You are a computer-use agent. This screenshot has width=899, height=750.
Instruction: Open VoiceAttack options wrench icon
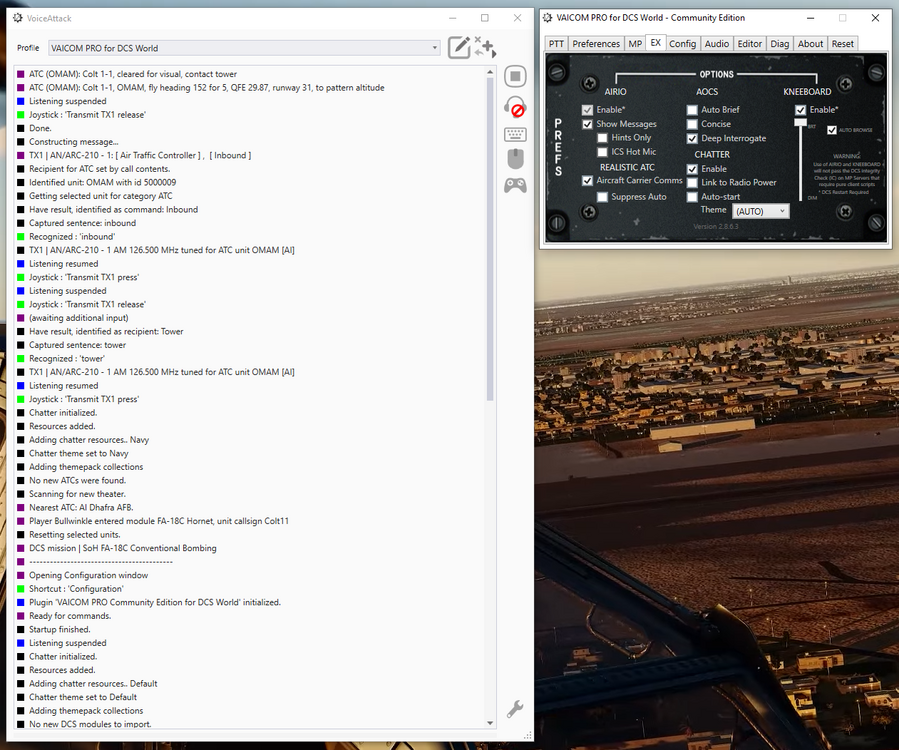tap(515, 709)
